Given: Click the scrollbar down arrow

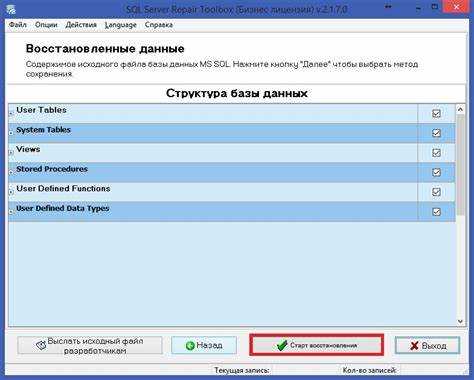Looking at the screenshot, I should (x=460, y=321).
